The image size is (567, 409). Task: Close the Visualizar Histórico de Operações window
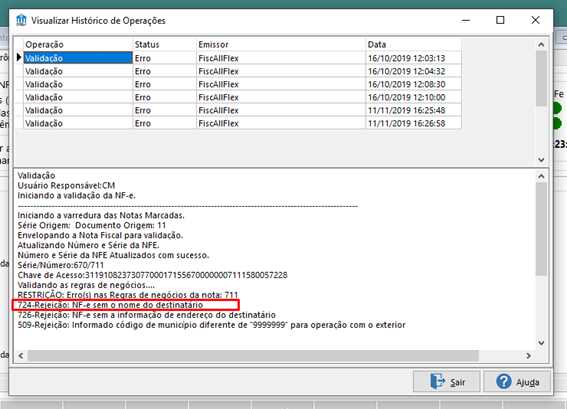[x=536, y=20]
